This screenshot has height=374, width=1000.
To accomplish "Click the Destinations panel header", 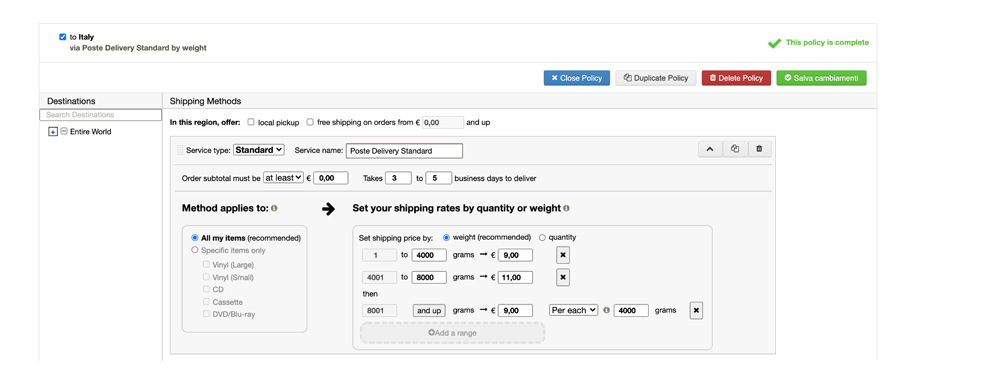I will coord(101,101).
